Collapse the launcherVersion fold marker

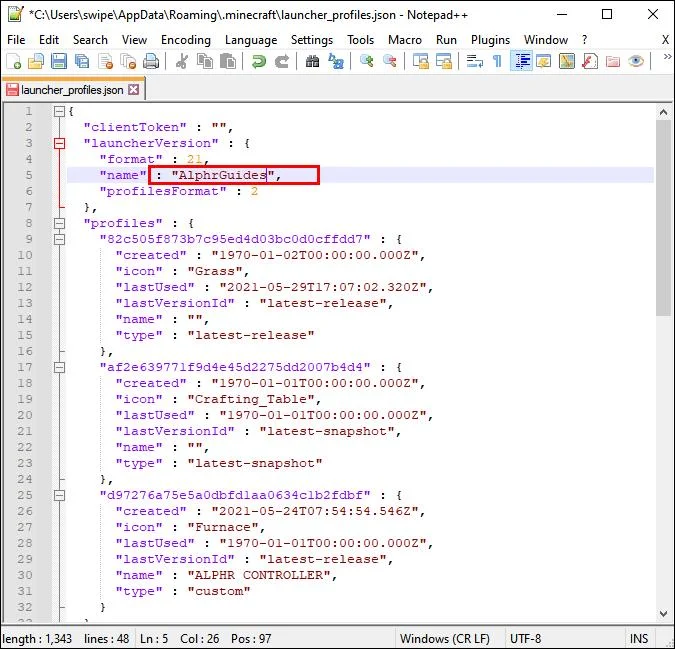pyautogui.click(x=59, y=143)
